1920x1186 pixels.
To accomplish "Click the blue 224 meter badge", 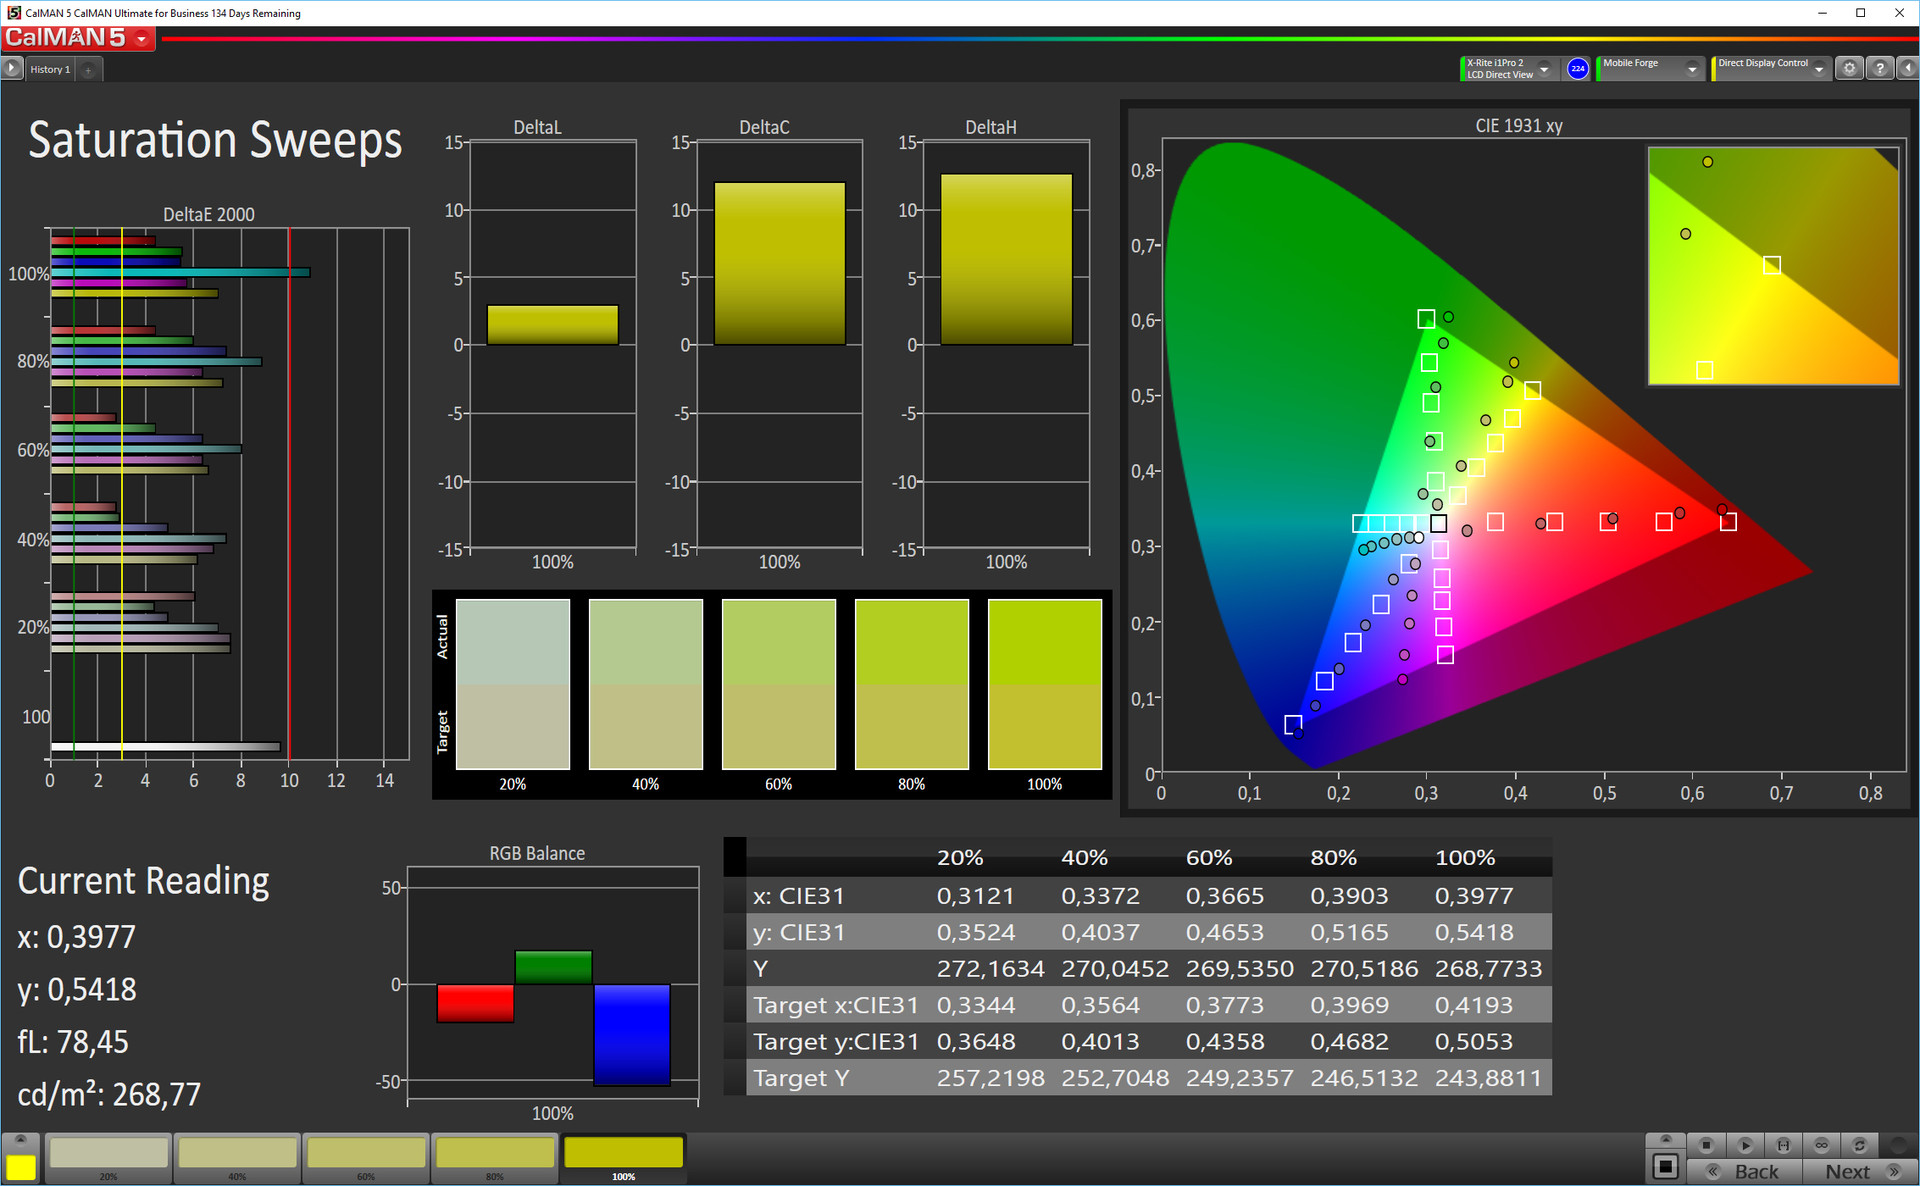I will [1577, 68].
